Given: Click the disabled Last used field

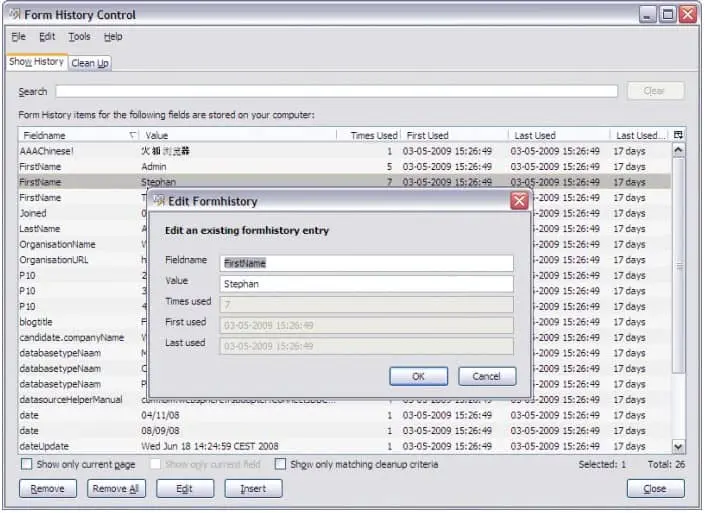Looking at the screenshot, I should [366, 346].
